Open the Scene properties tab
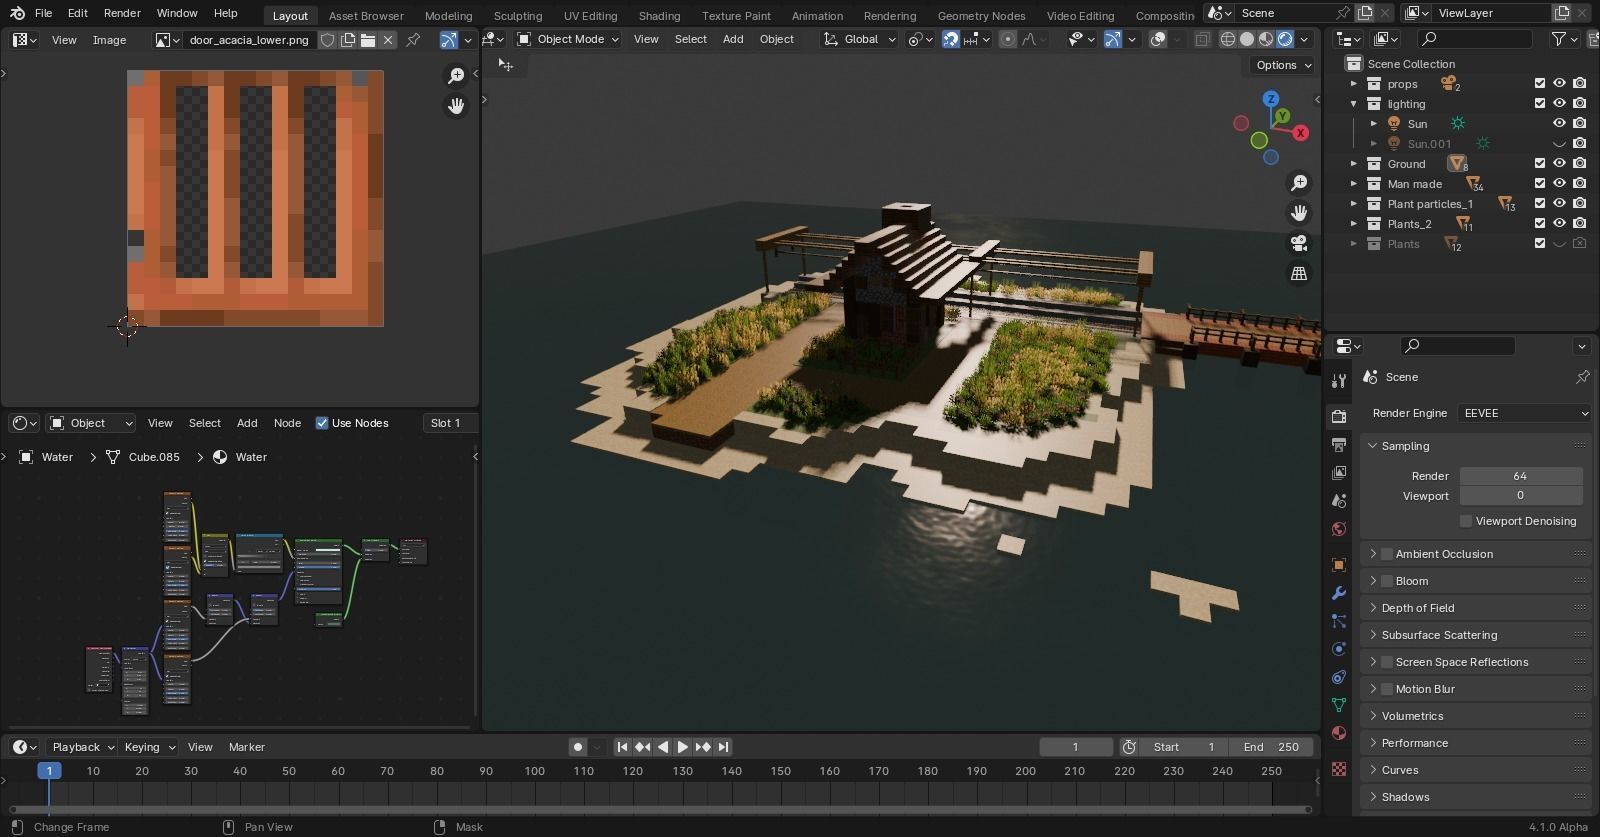1600x837 pixels. click(x=1339, y=500)
